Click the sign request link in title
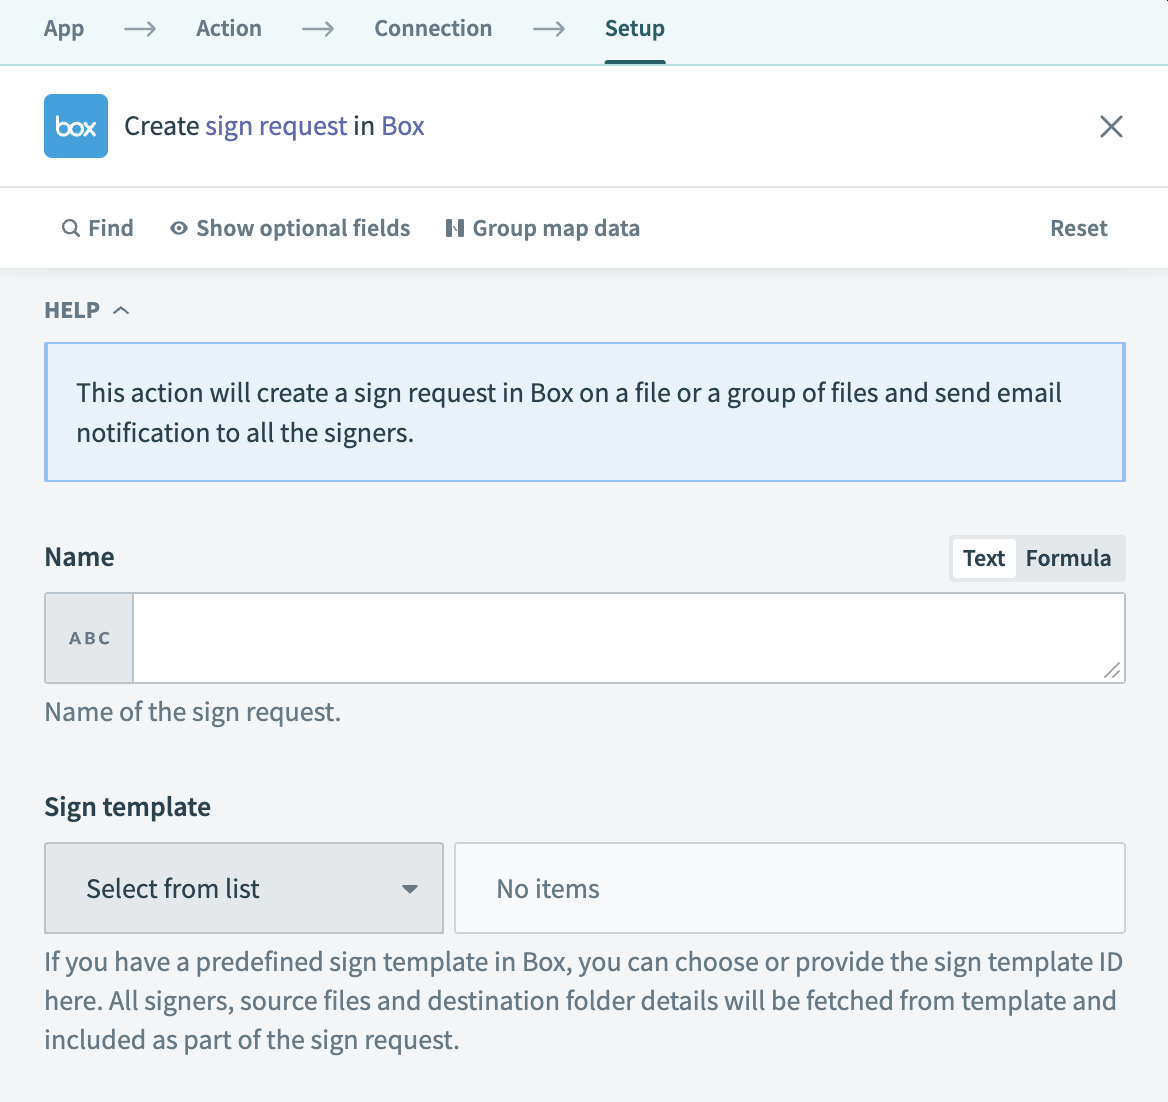The image size is (1168, 1102). point(276,126)
